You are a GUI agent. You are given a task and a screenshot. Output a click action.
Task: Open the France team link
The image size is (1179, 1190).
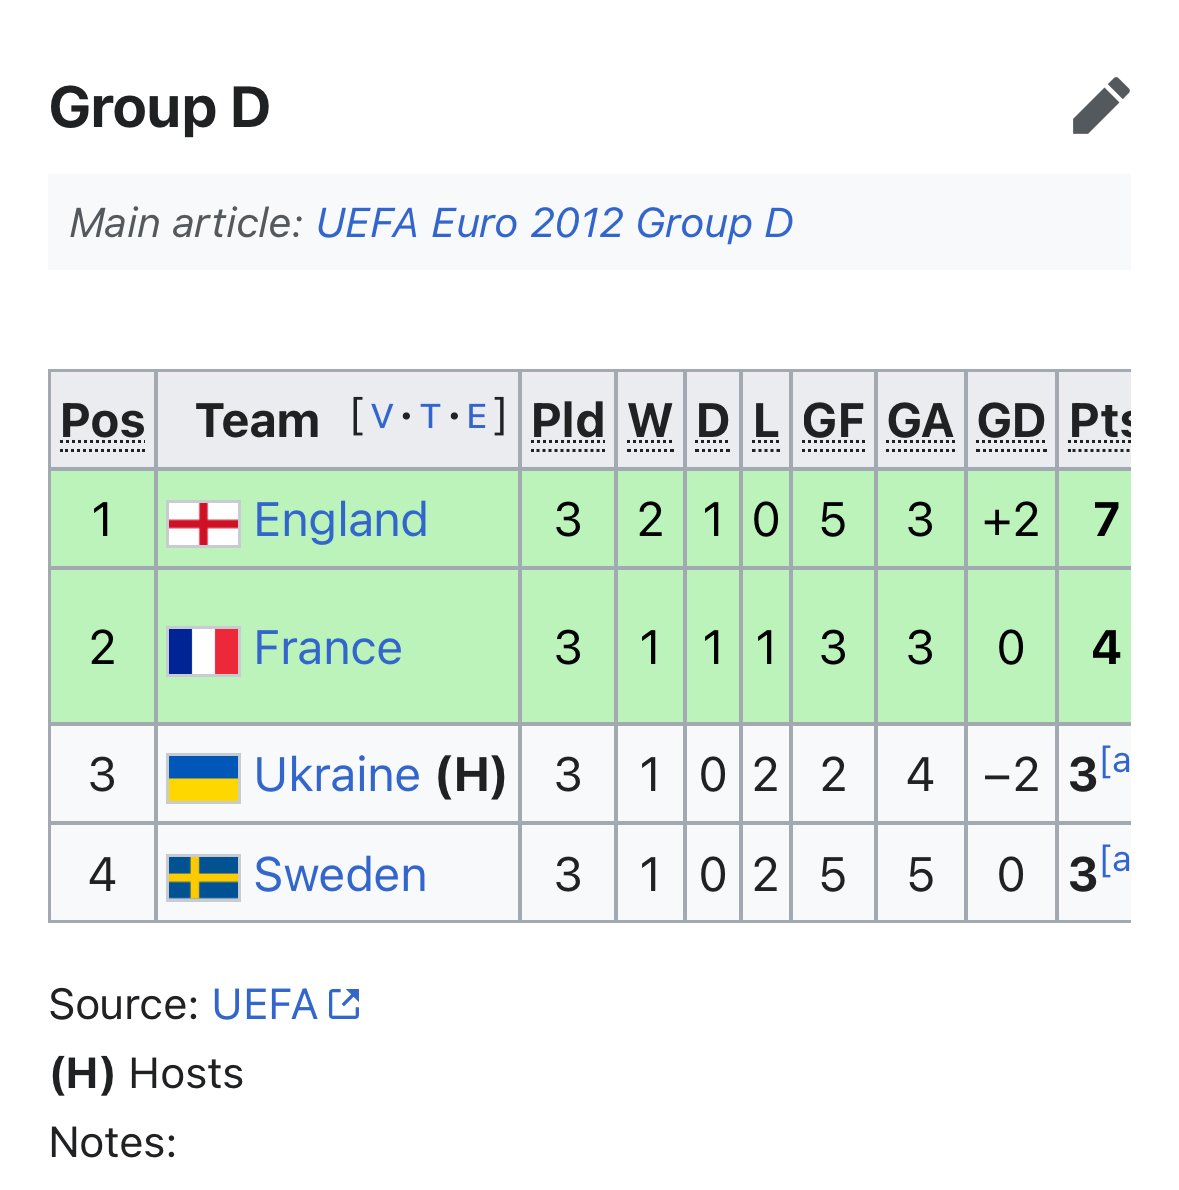tap(328, 648)
